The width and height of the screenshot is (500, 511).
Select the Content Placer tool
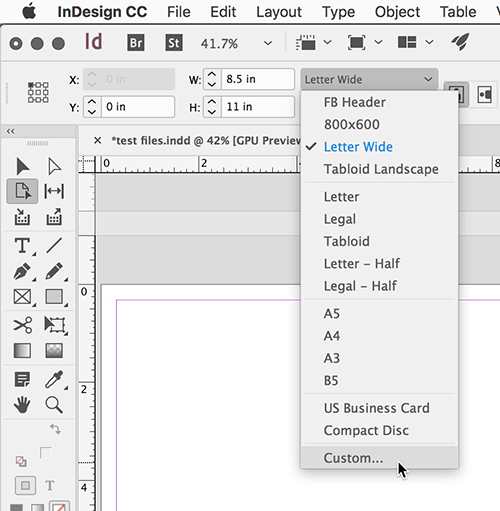(x=54, y=217)
